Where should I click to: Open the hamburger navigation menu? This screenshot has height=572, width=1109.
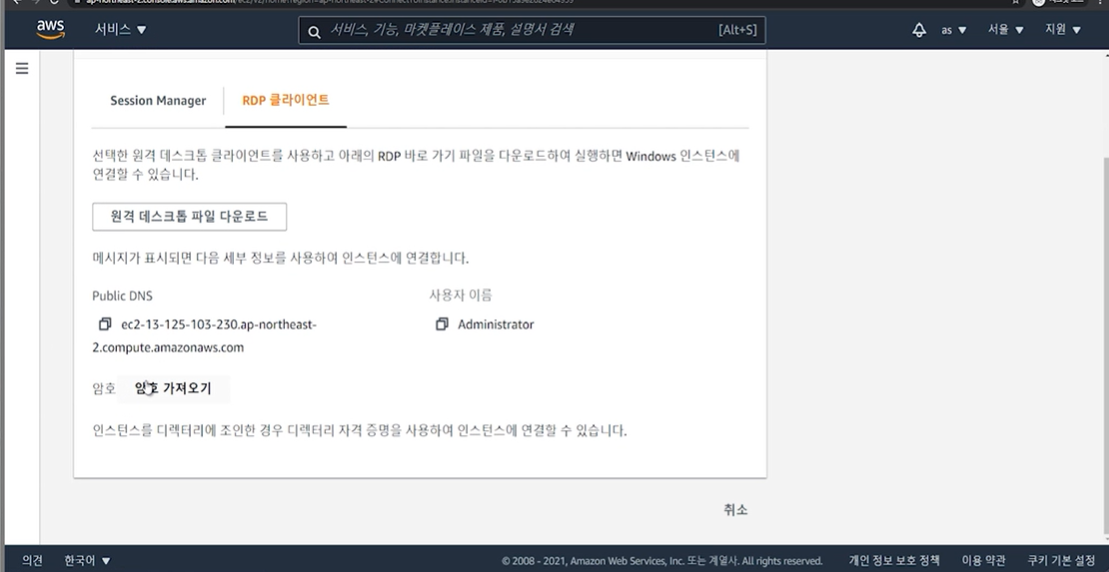coord(22,69)
